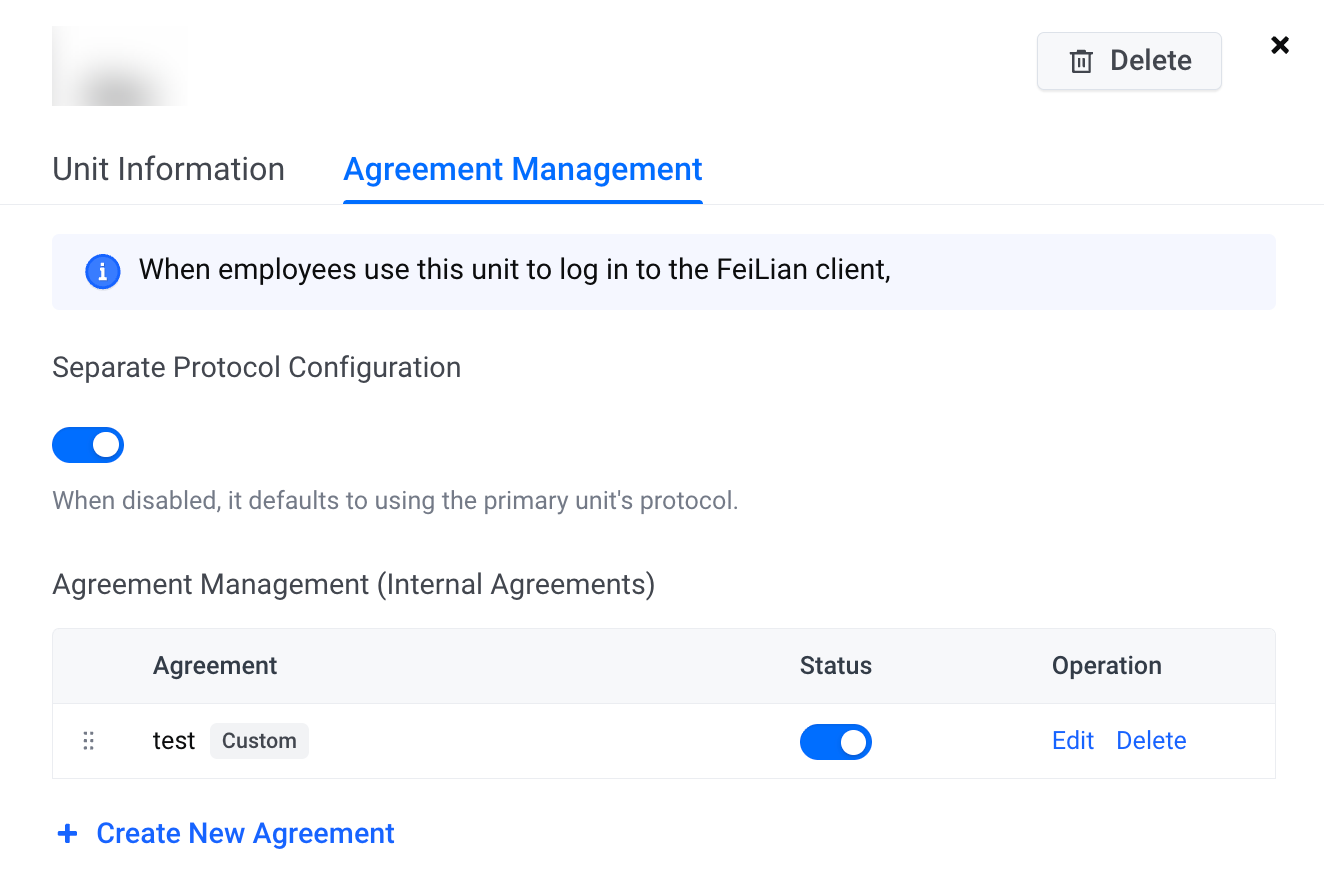Click the blue info icon in the banner
Viewport: 1324px width, 880px height.
103,272
